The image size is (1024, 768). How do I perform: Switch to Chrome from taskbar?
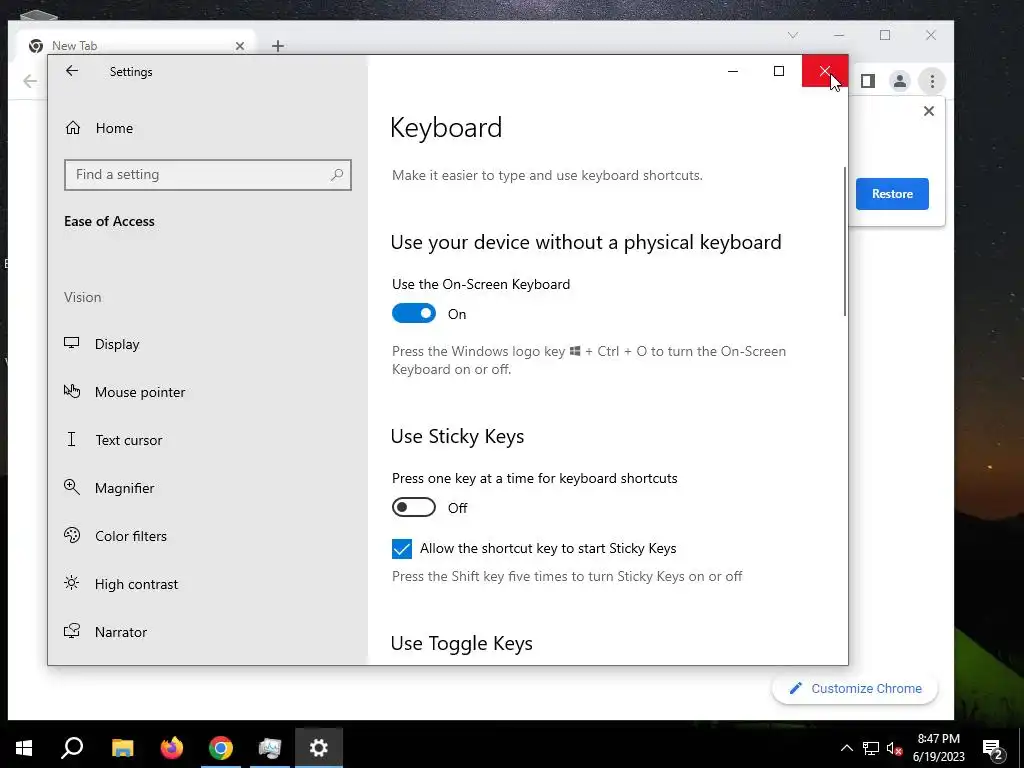tap(221, 748)
